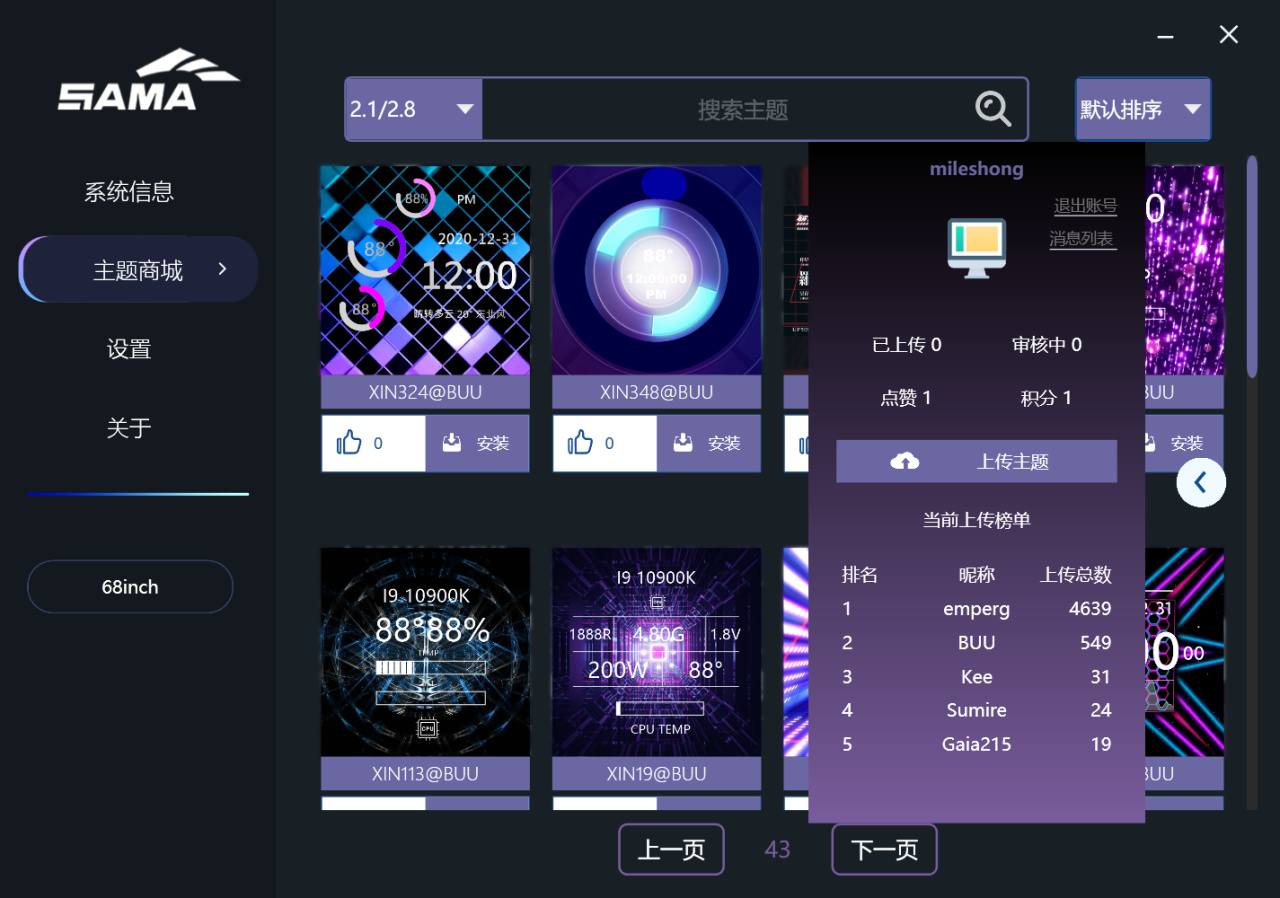
Task: Open the XIN19@BUU theme preview image
Action: tap(656, 652)
